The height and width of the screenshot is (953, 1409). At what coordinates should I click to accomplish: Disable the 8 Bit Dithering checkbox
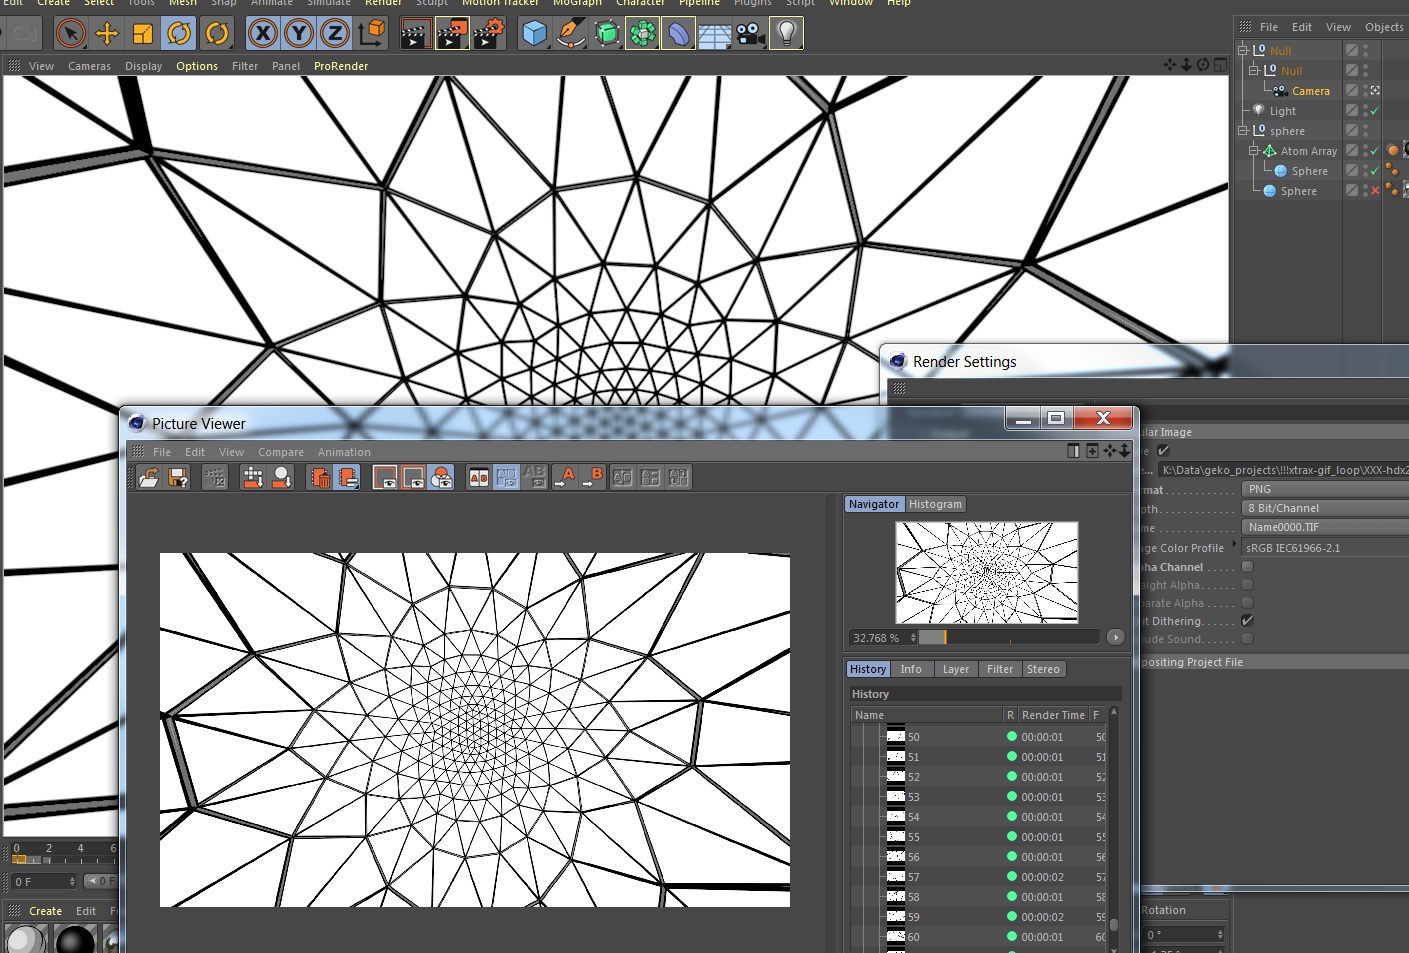point(1247,621)
